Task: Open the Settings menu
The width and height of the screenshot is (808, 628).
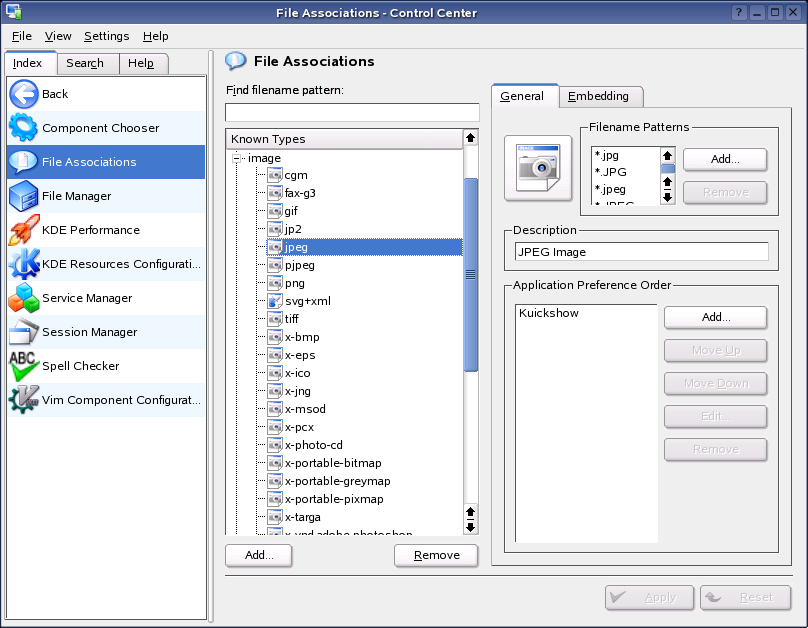Action: (x=106, y=36)
